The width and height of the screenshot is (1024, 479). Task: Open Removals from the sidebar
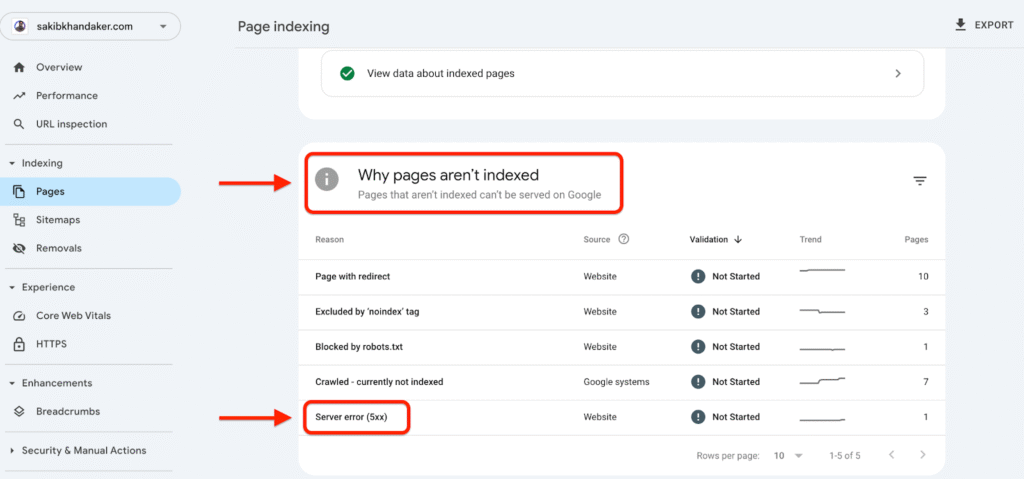[x=58, y=248]
